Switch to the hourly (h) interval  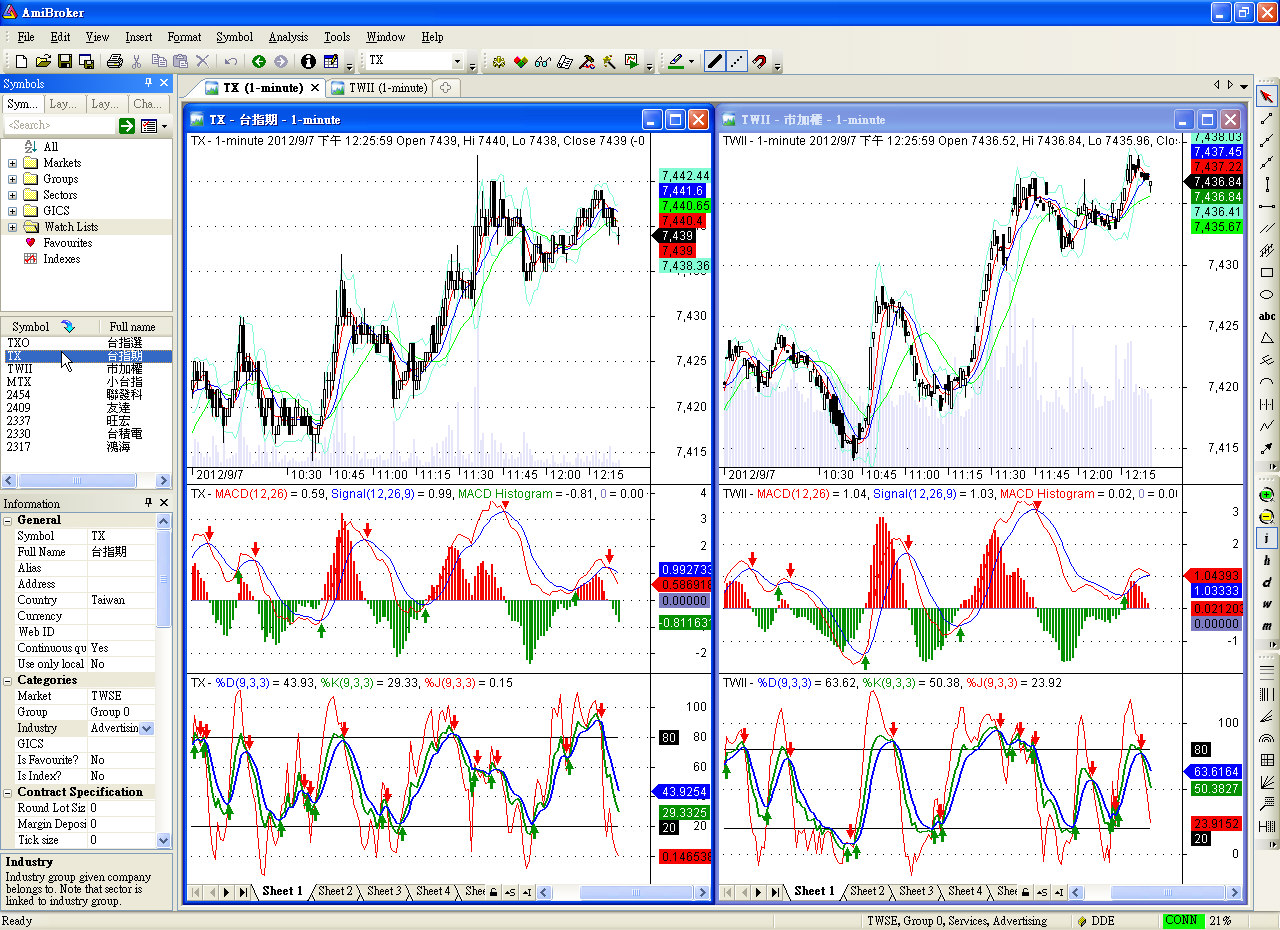pyautogui.click(x=1267, y=561)
